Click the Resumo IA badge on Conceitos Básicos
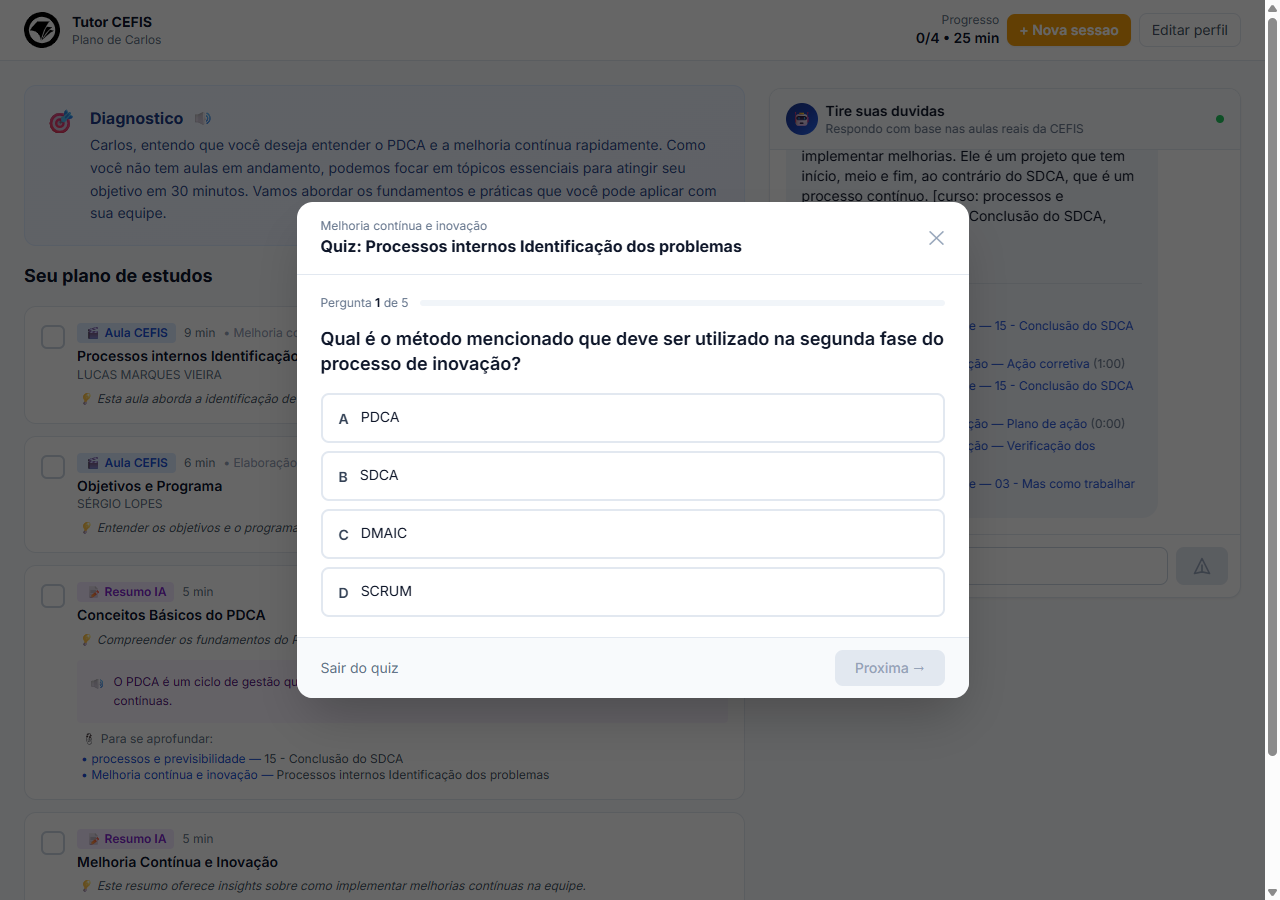 125,592
